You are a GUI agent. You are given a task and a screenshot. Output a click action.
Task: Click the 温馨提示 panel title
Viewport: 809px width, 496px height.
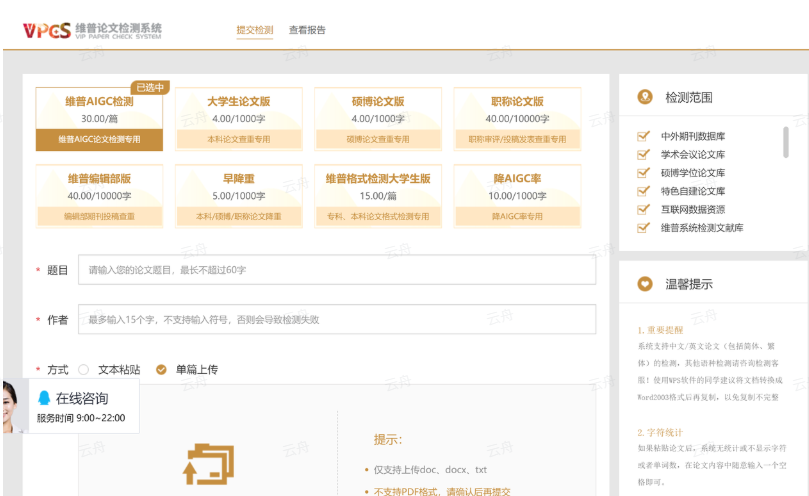[689, 284]
